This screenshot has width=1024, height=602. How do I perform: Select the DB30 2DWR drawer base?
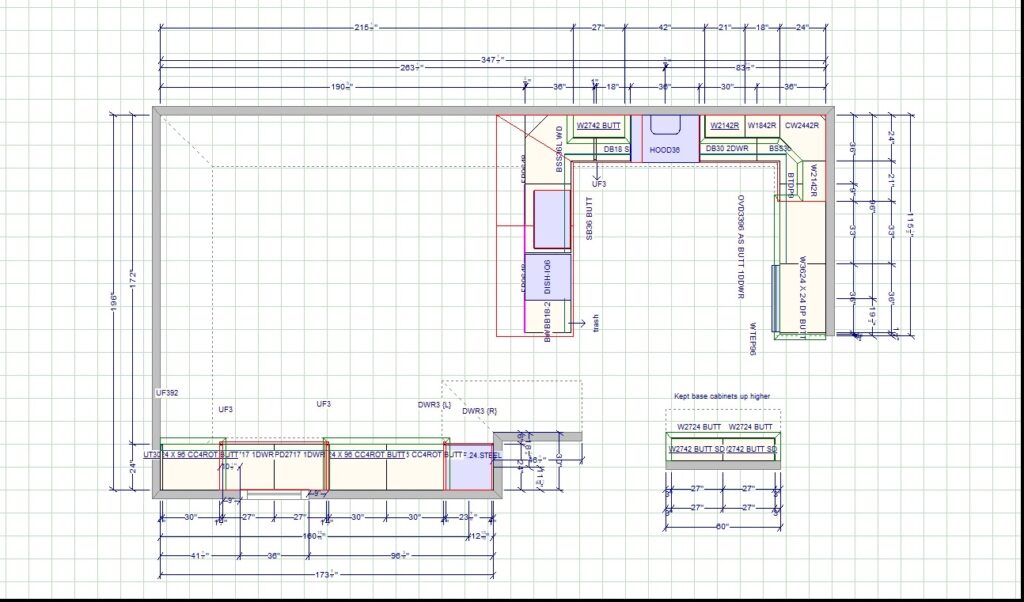[727, 149]
